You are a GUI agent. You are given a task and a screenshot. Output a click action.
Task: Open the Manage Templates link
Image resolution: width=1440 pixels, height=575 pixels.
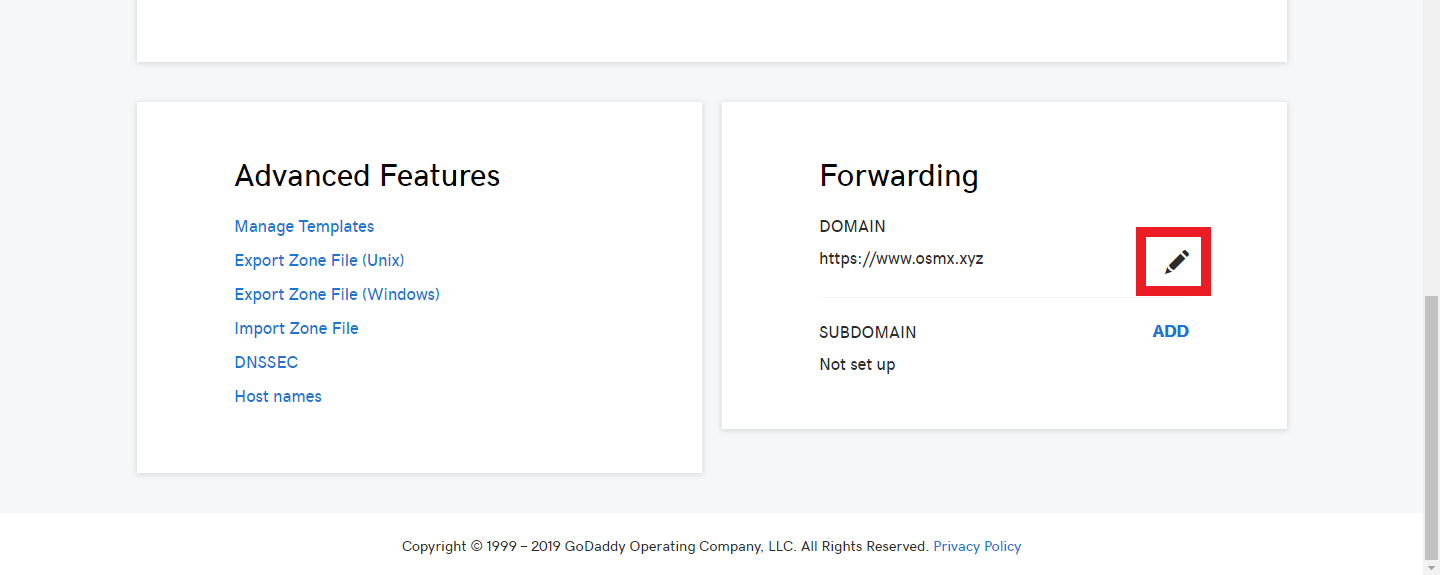pyautogui.click(x=304, y=227)
